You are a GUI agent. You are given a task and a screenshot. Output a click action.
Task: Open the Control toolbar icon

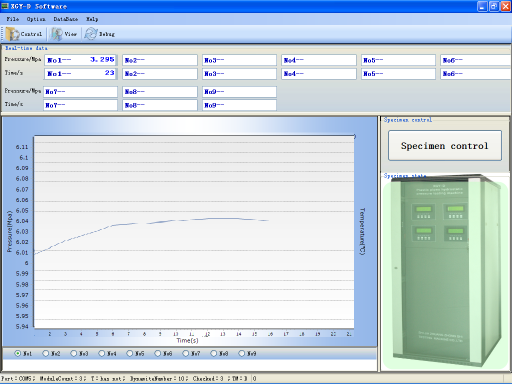[x=12, y=34]
